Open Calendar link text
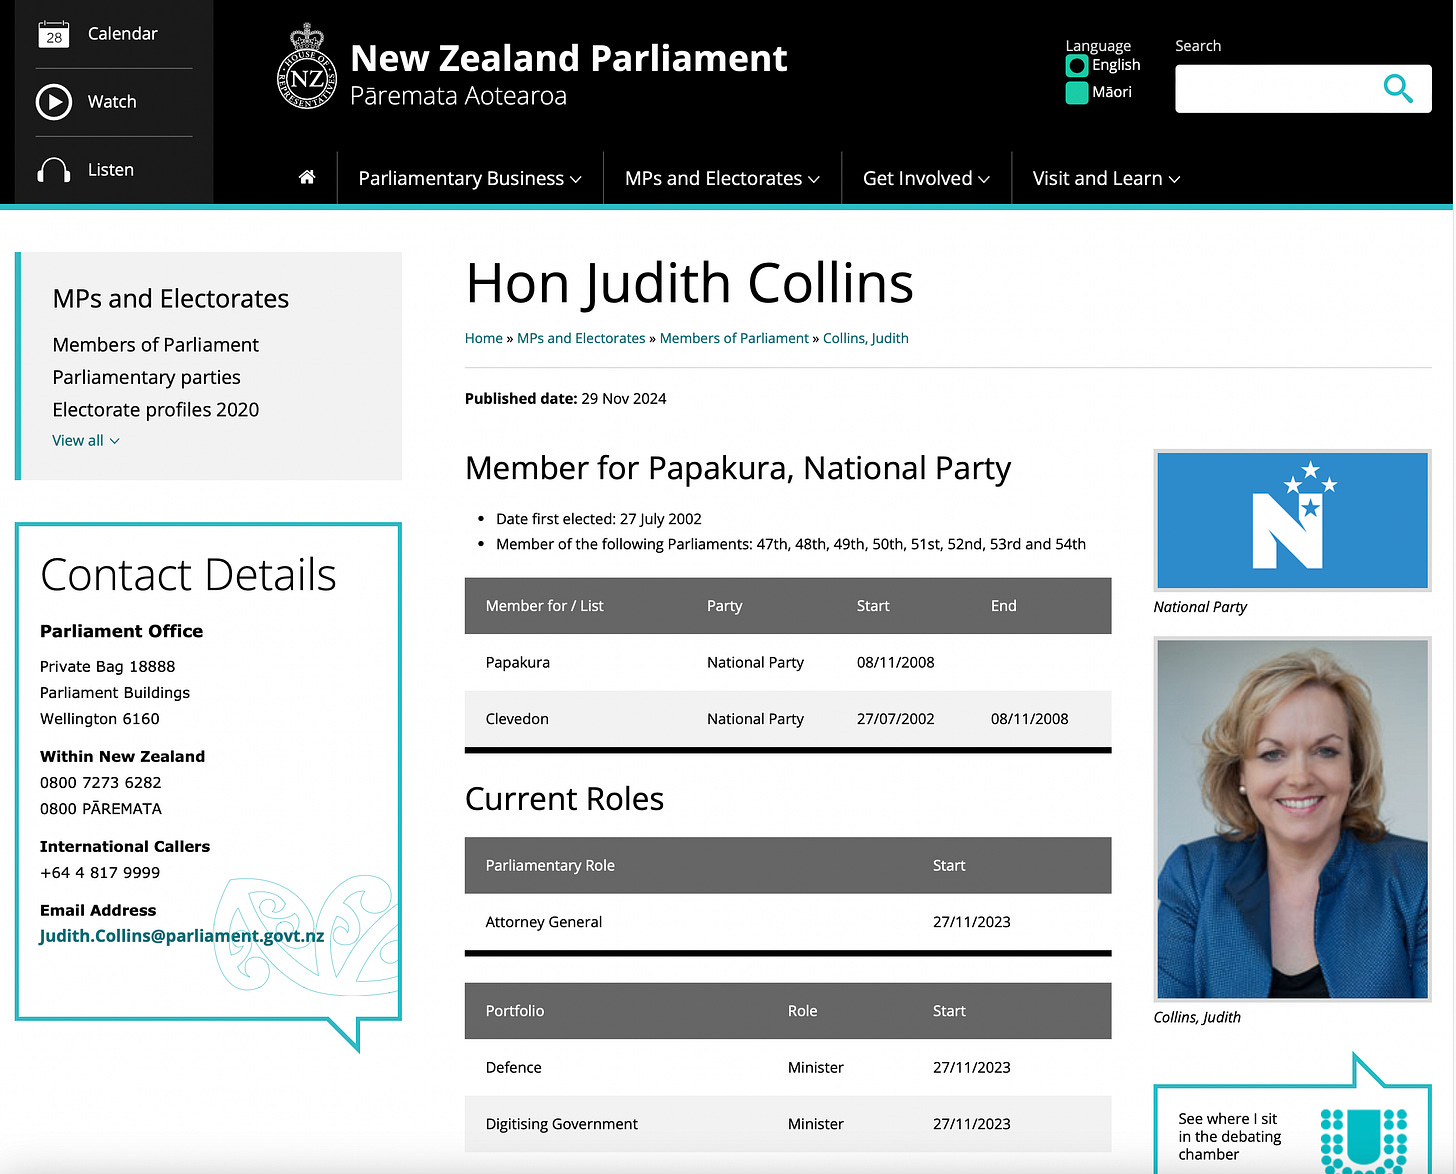 (x=123, y=34)
